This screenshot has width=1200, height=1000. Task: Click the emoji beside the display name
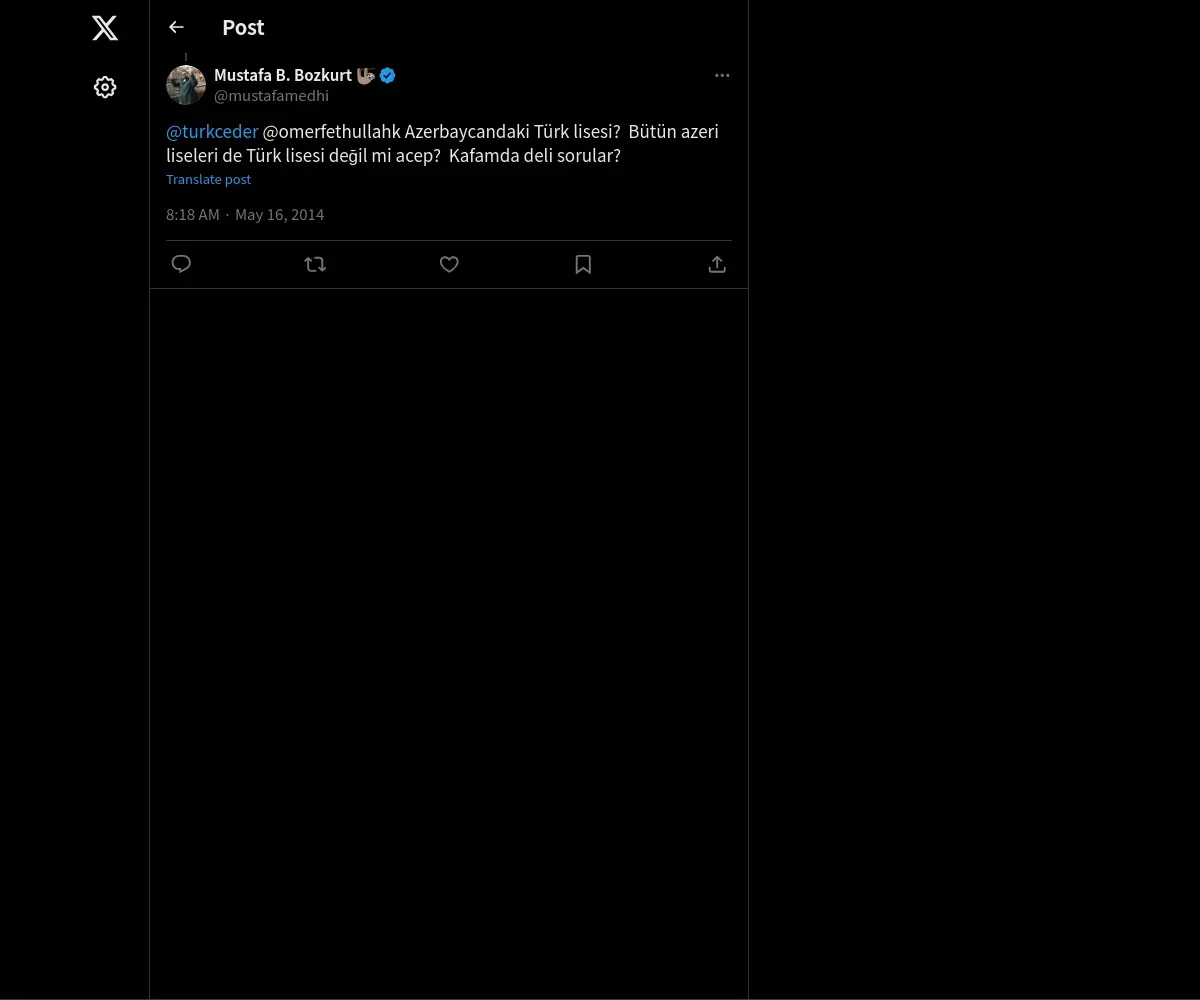(x=365, y=75)
